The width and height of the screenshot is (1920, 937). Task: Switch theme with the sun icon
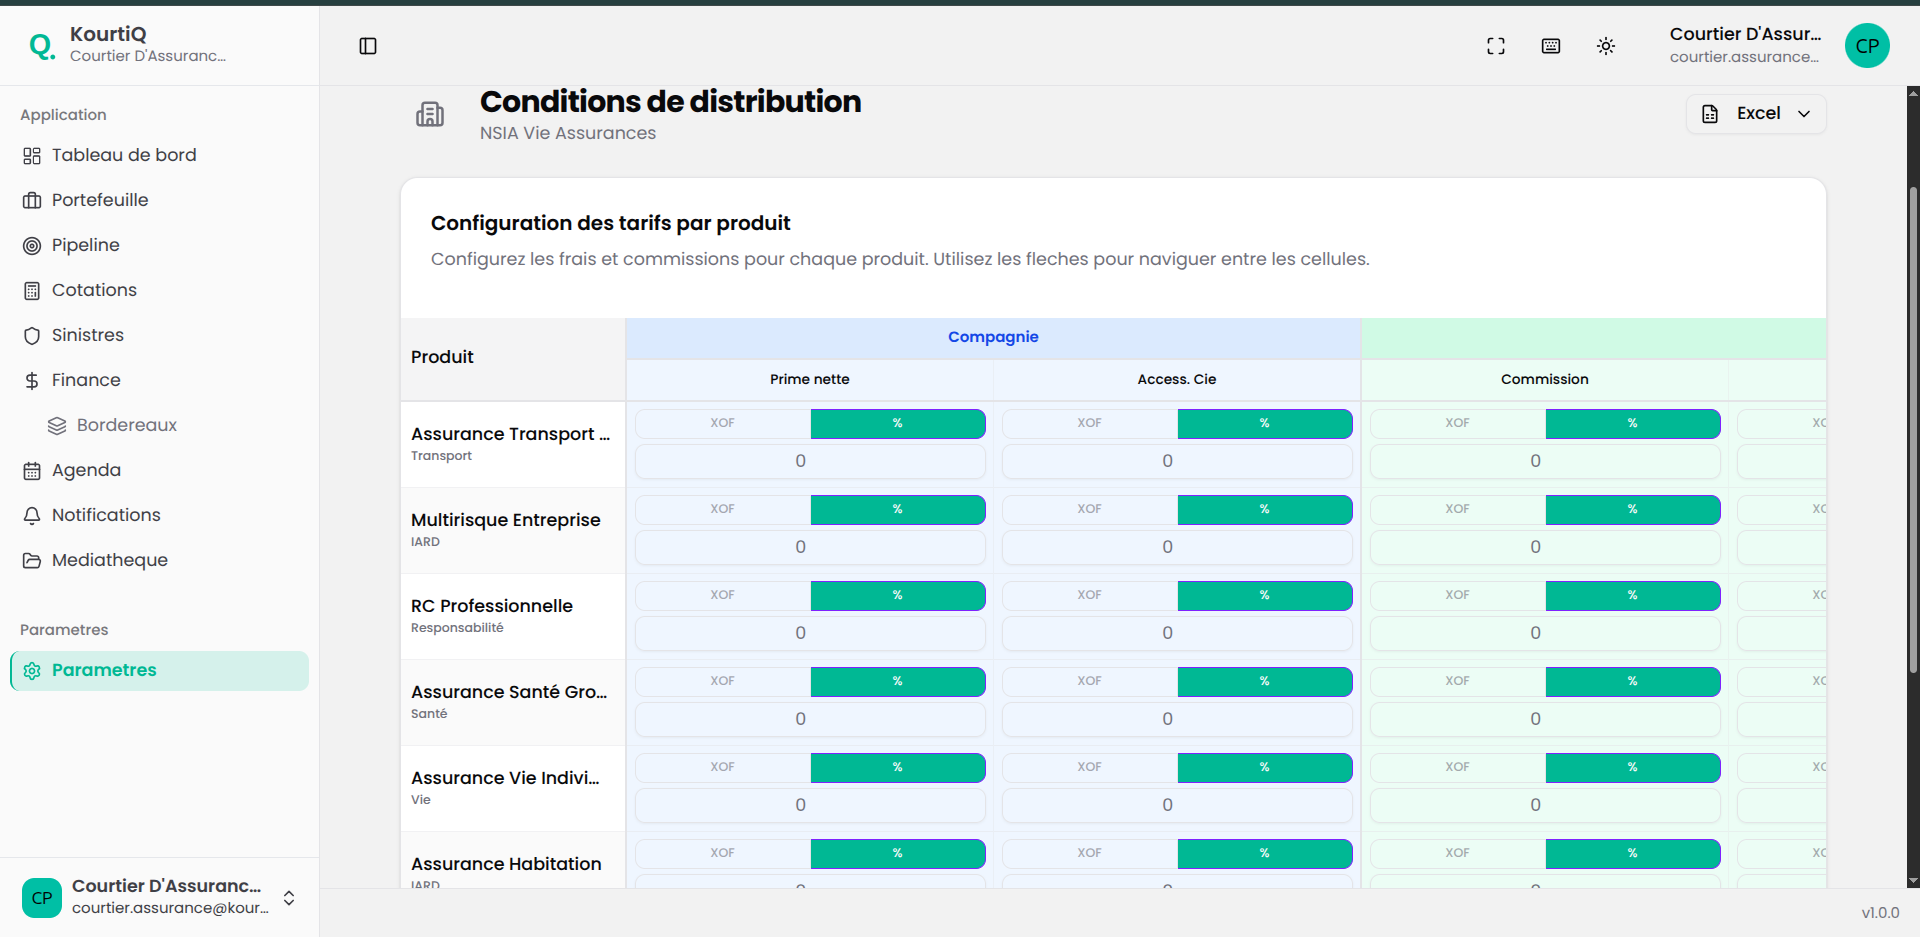tap(1606, 46)
